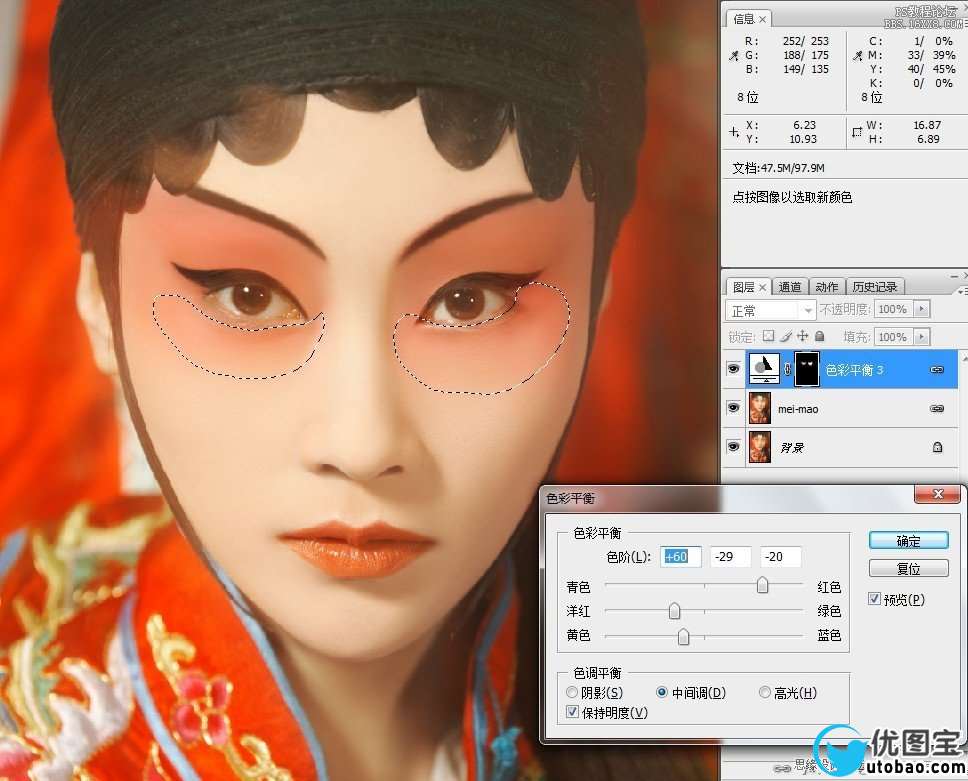Click the lock all padlock icon
Image resolution: width=968 pixels, height=781 pixels.
pos(820,336)
